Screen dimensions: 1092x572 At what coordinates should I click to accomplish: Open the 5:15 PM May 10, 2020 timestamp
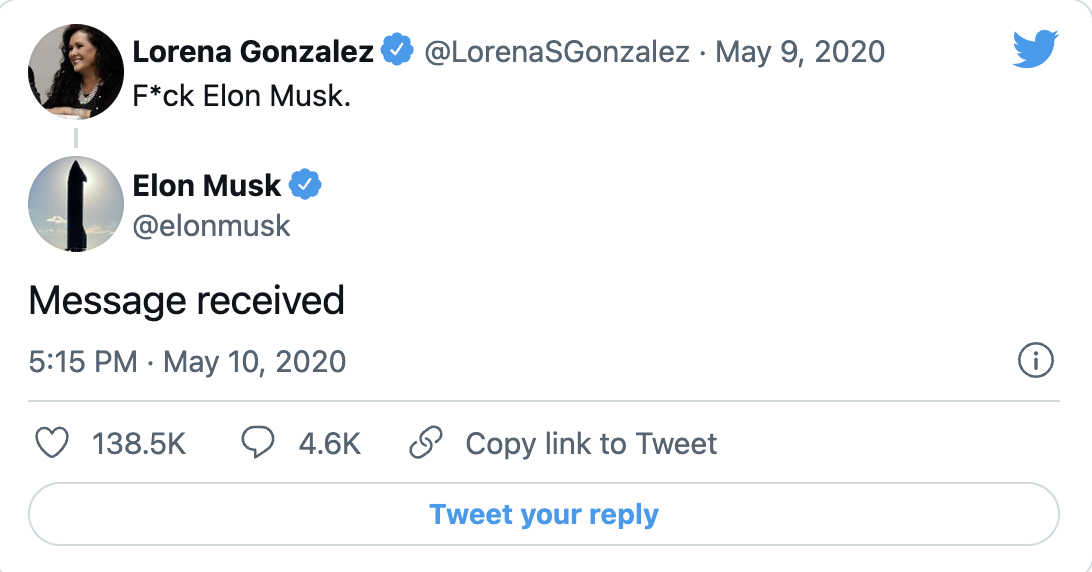tap(187, 361)
